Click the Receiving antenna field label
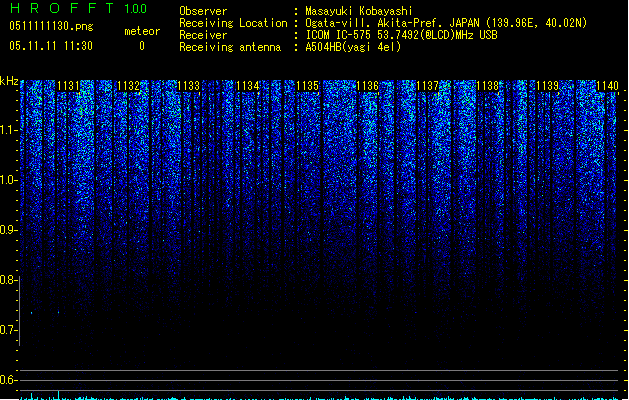This screenshot has width=629, height=400. [x=230, y=47]
